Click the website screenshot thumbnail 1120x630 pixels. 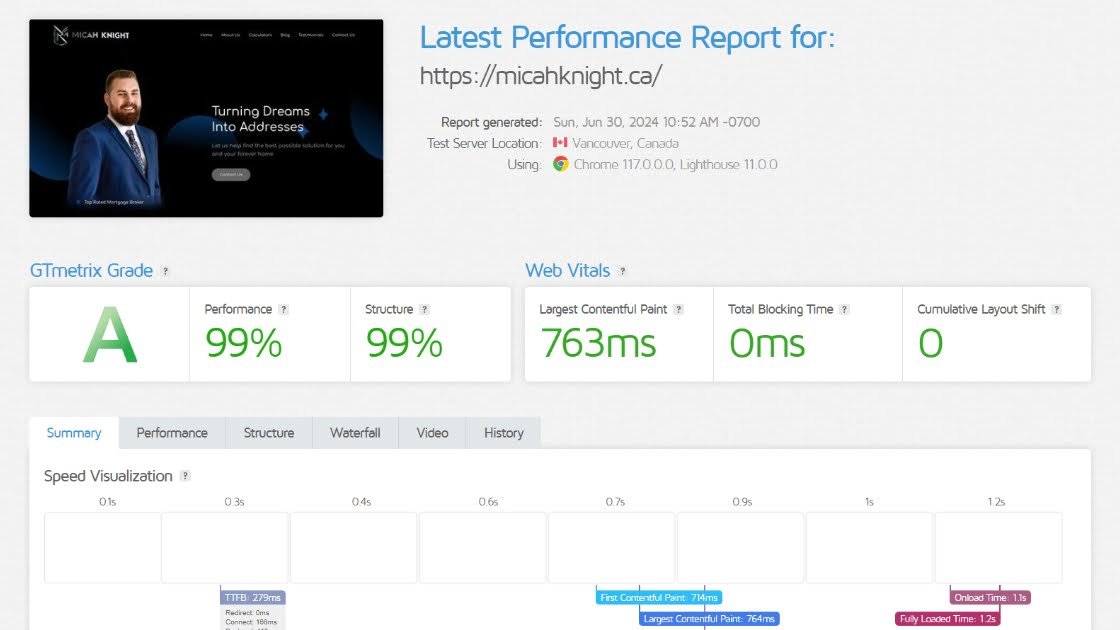tap(206, 118)
